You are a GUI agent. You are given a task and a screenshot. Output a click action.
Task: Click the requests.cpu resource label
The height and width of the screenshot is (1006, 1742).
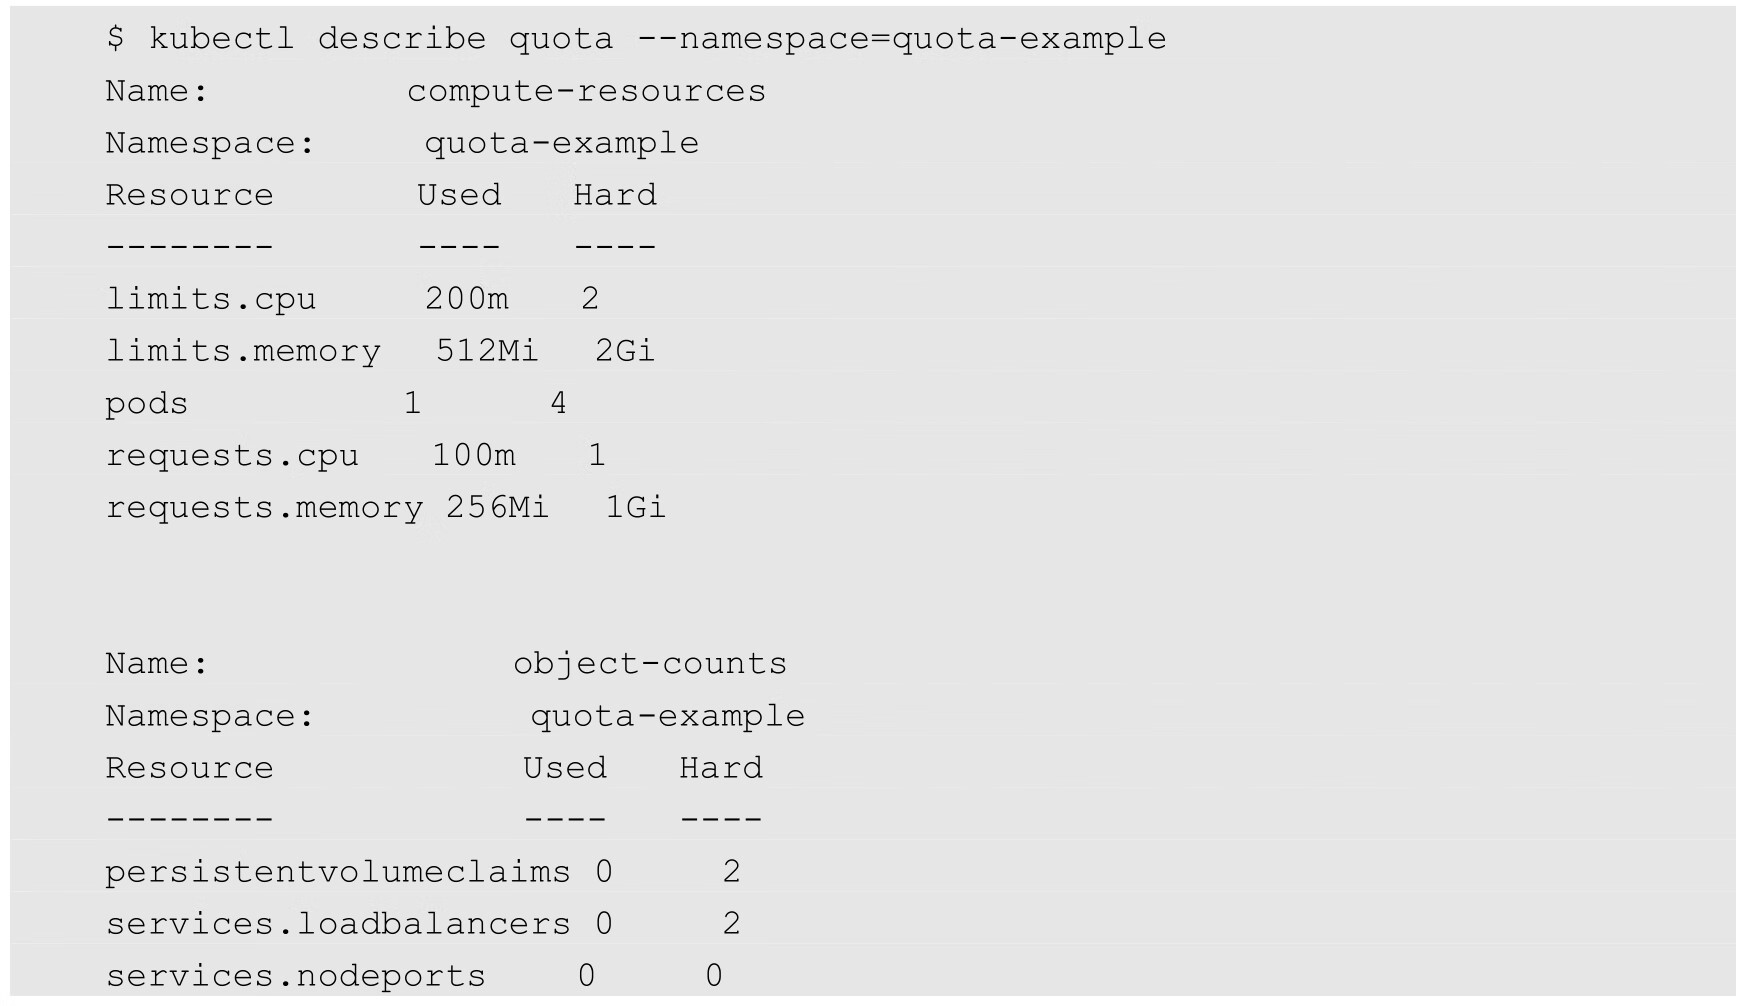tap(232, 456)
